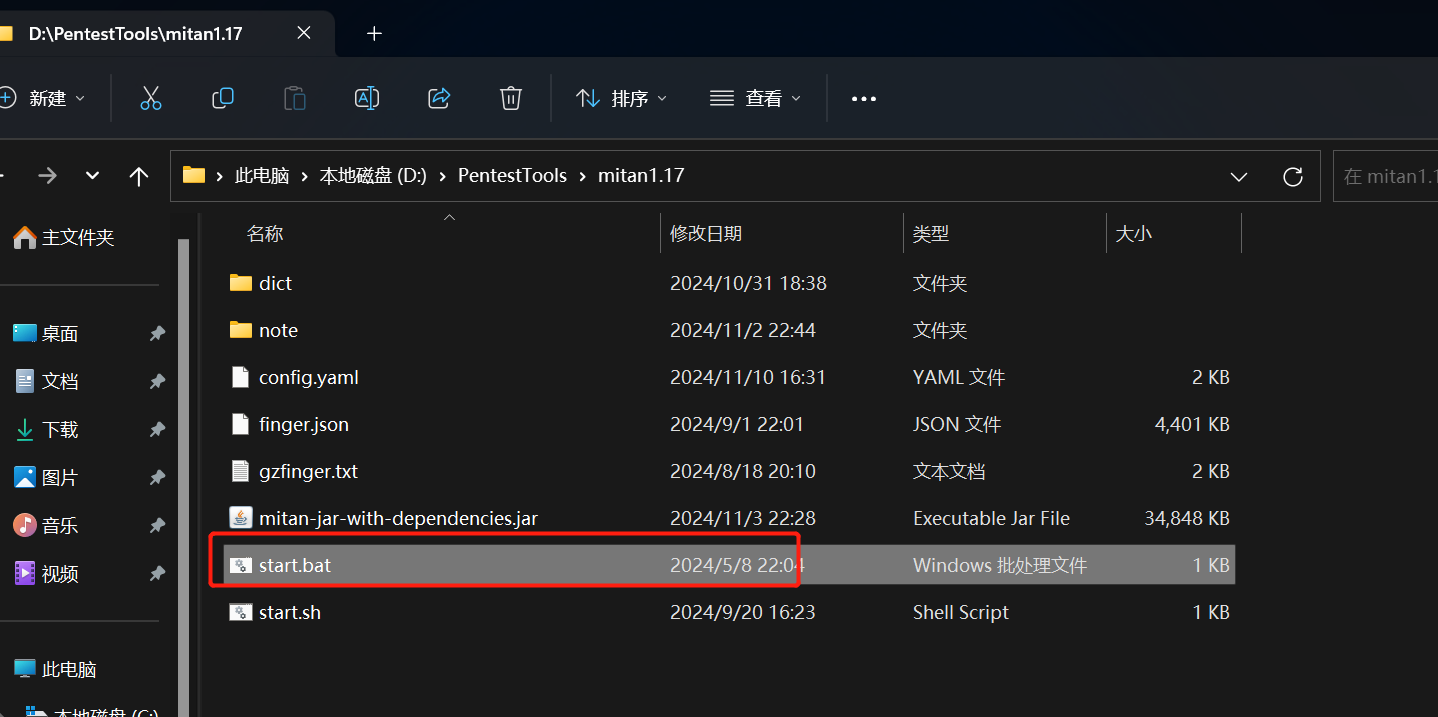Open the three-dot more options menu

pos(863,98)
